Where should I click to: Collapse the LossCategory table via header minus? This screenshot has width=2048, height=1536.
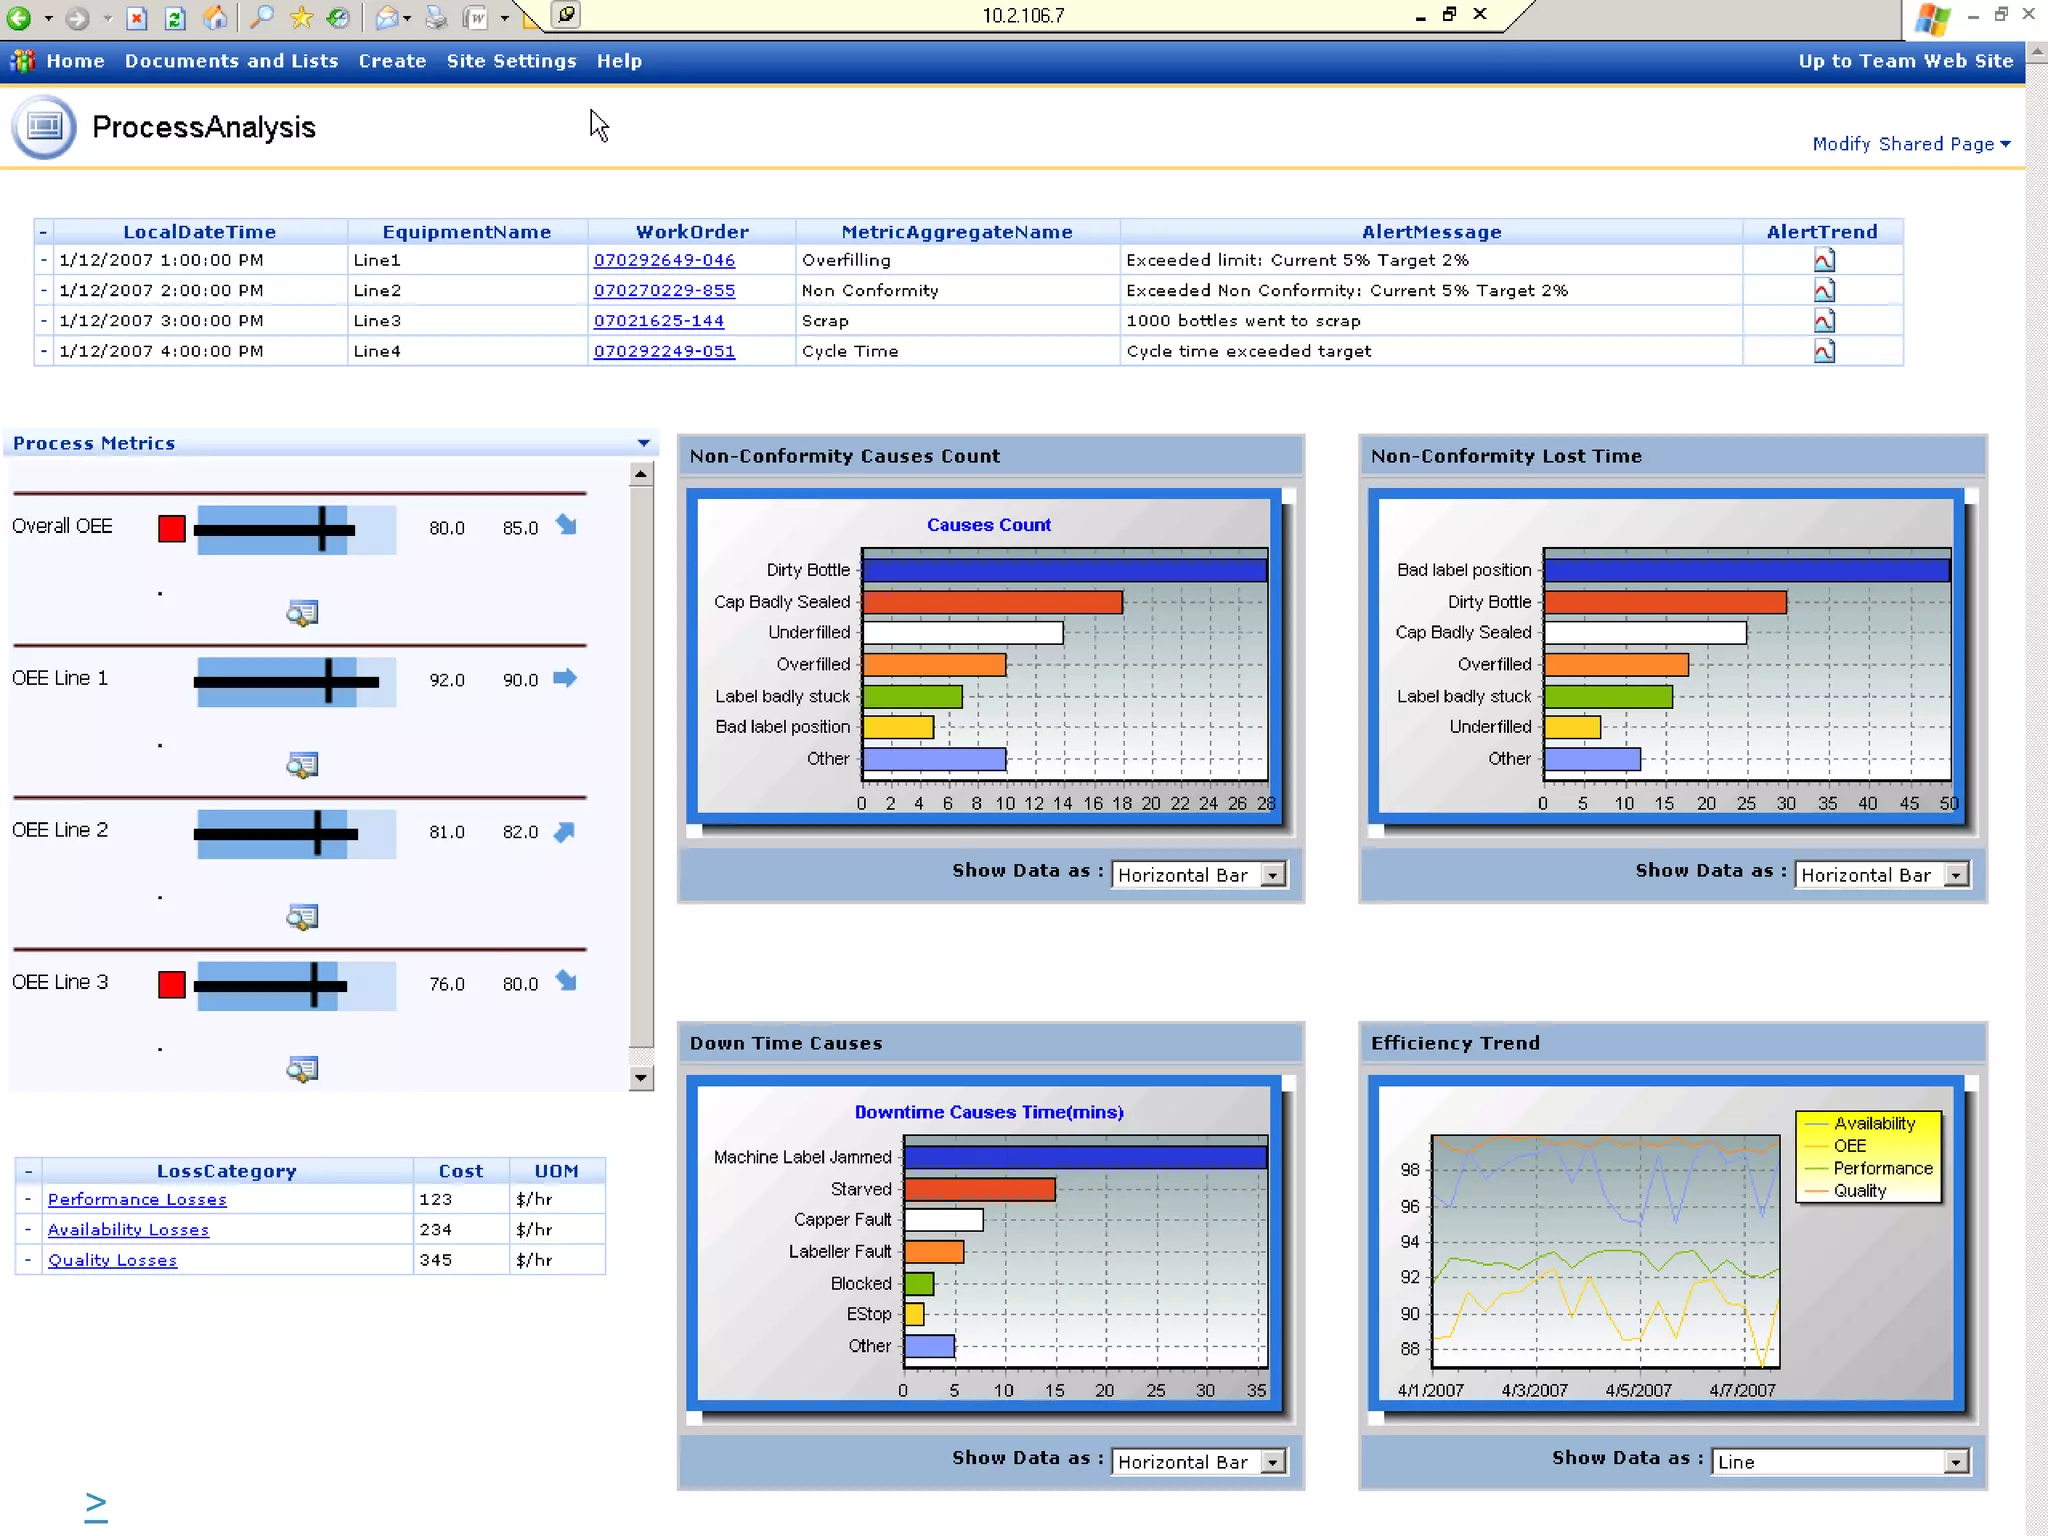28,1171
